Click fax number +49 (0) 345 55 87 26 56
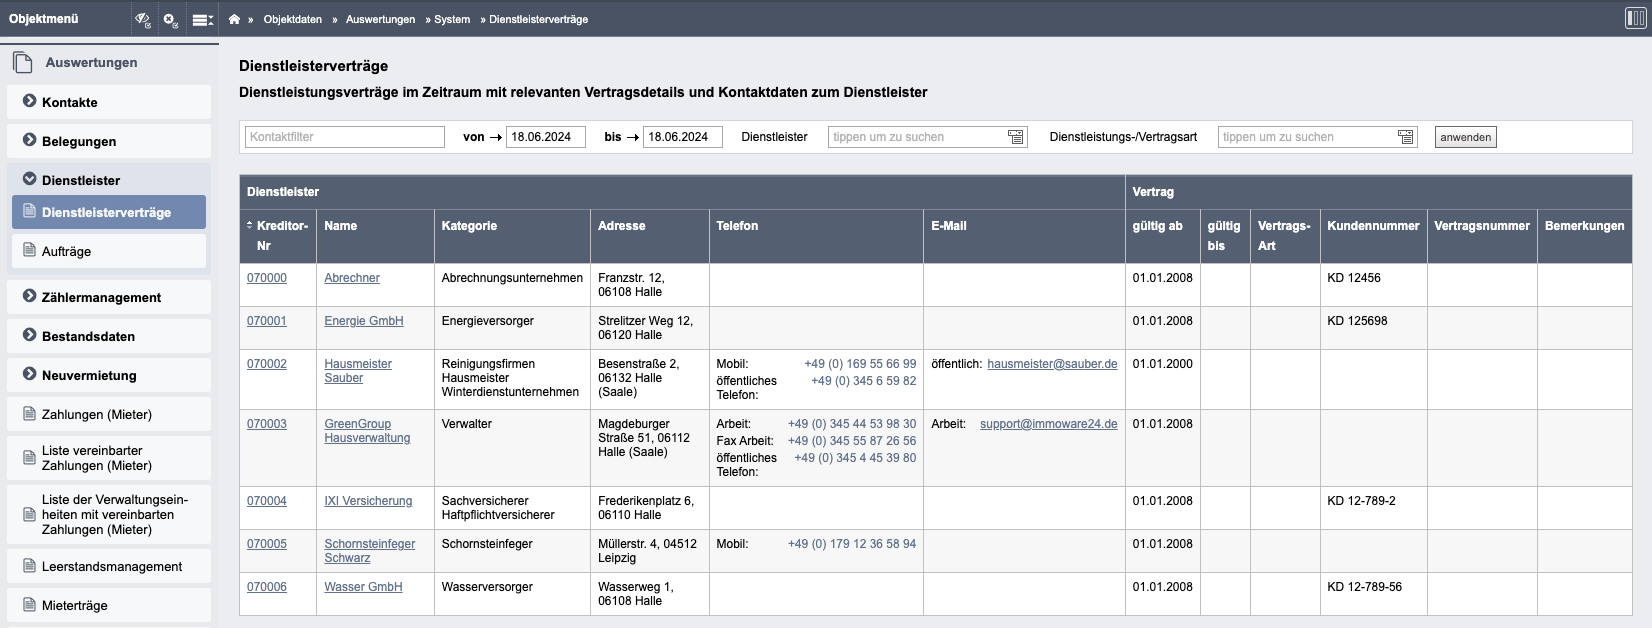Image resolution: width=1652 pixels, height=628 pixels. pos(852,441)
